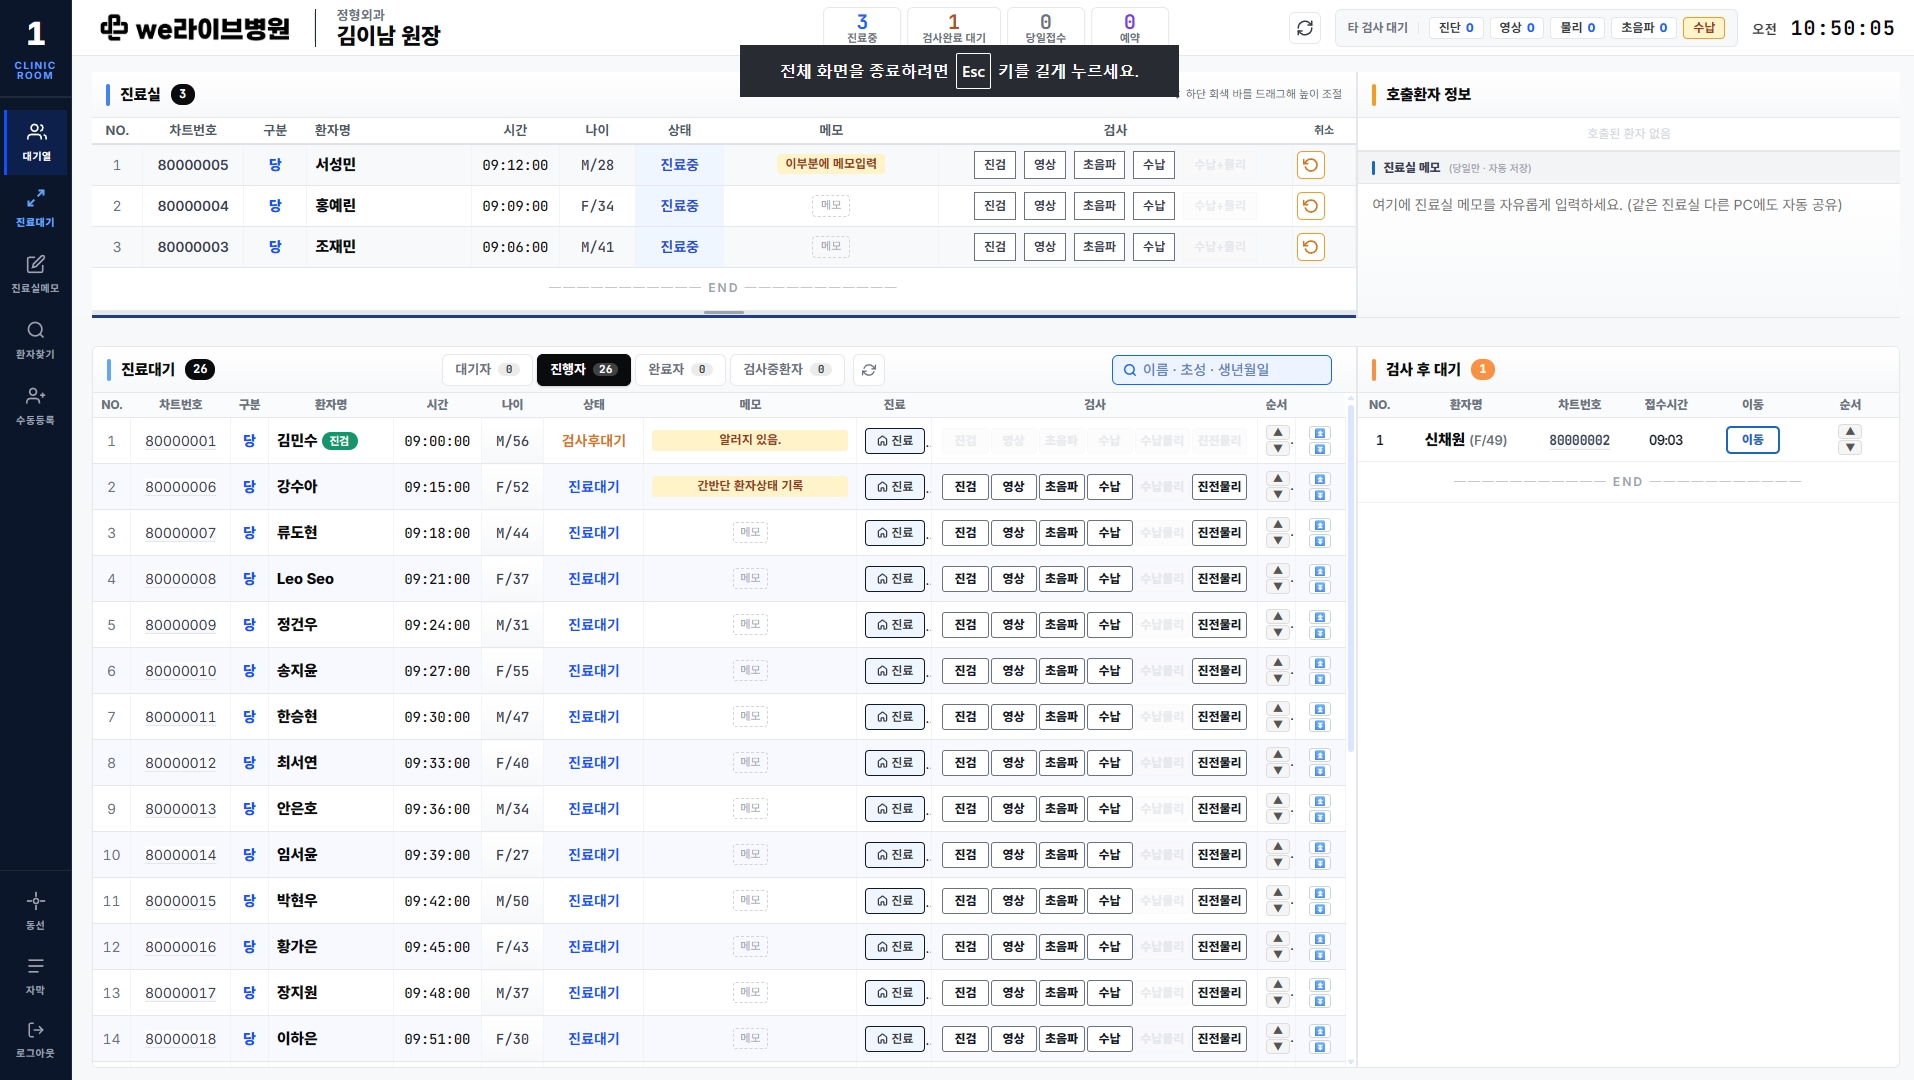Move 류도현 to top of list

(1320, 525)
